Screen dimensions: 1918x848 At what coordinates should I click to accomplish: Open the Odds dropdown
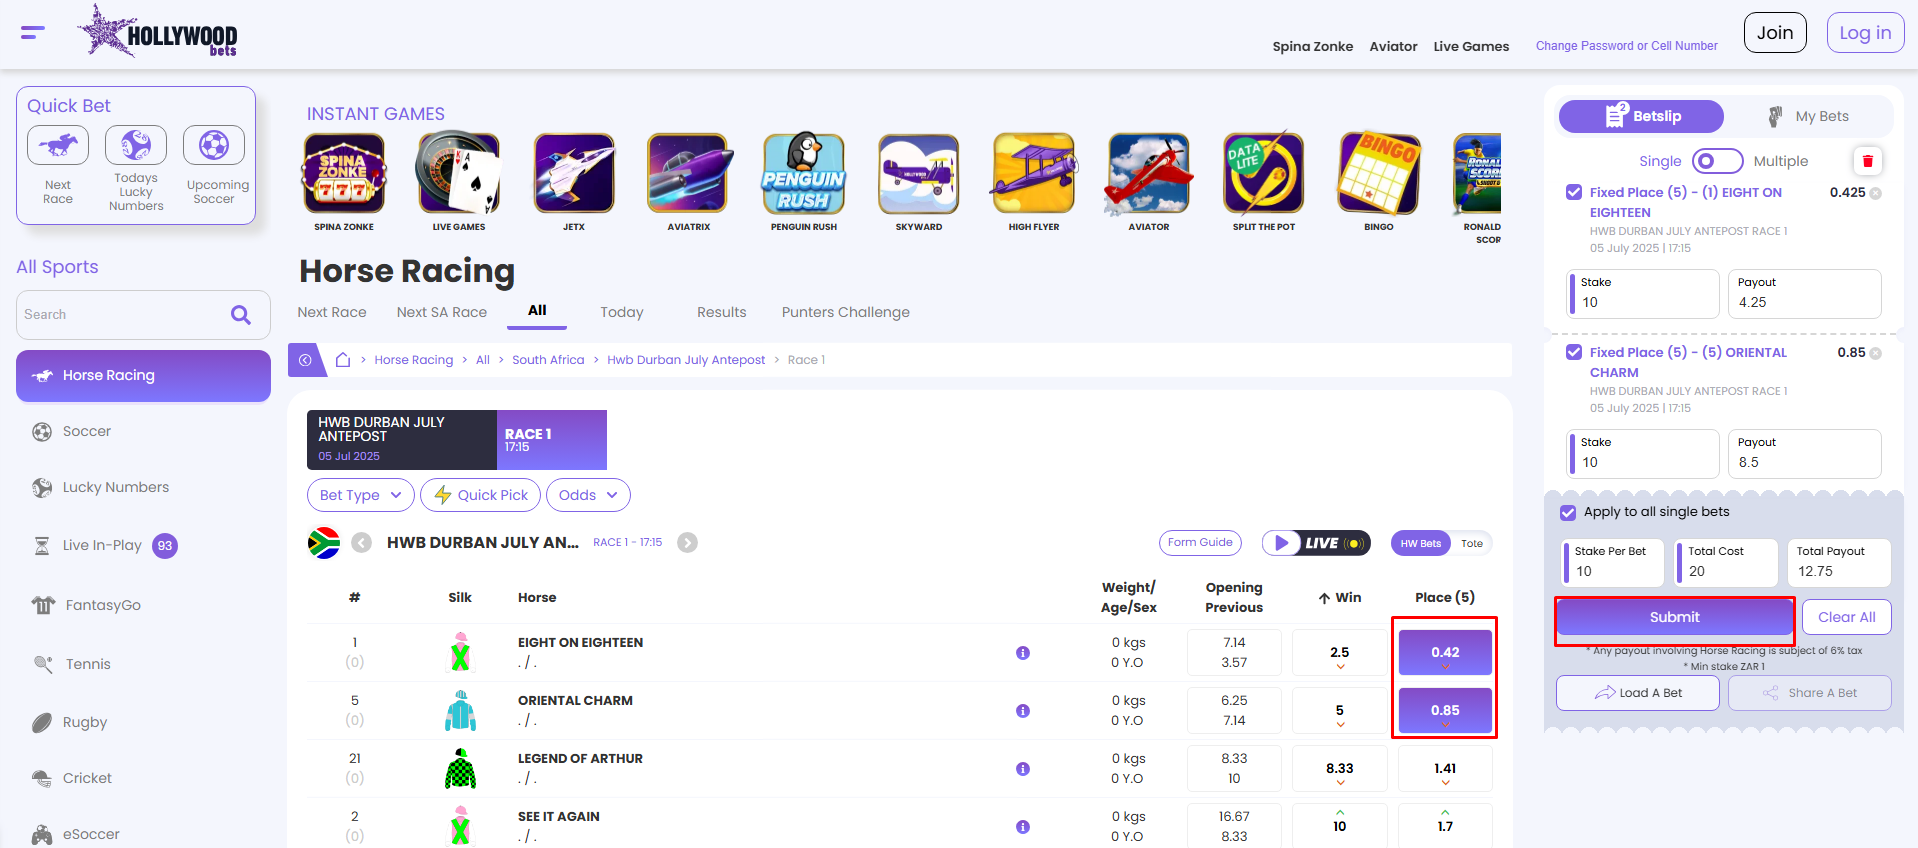588,495
